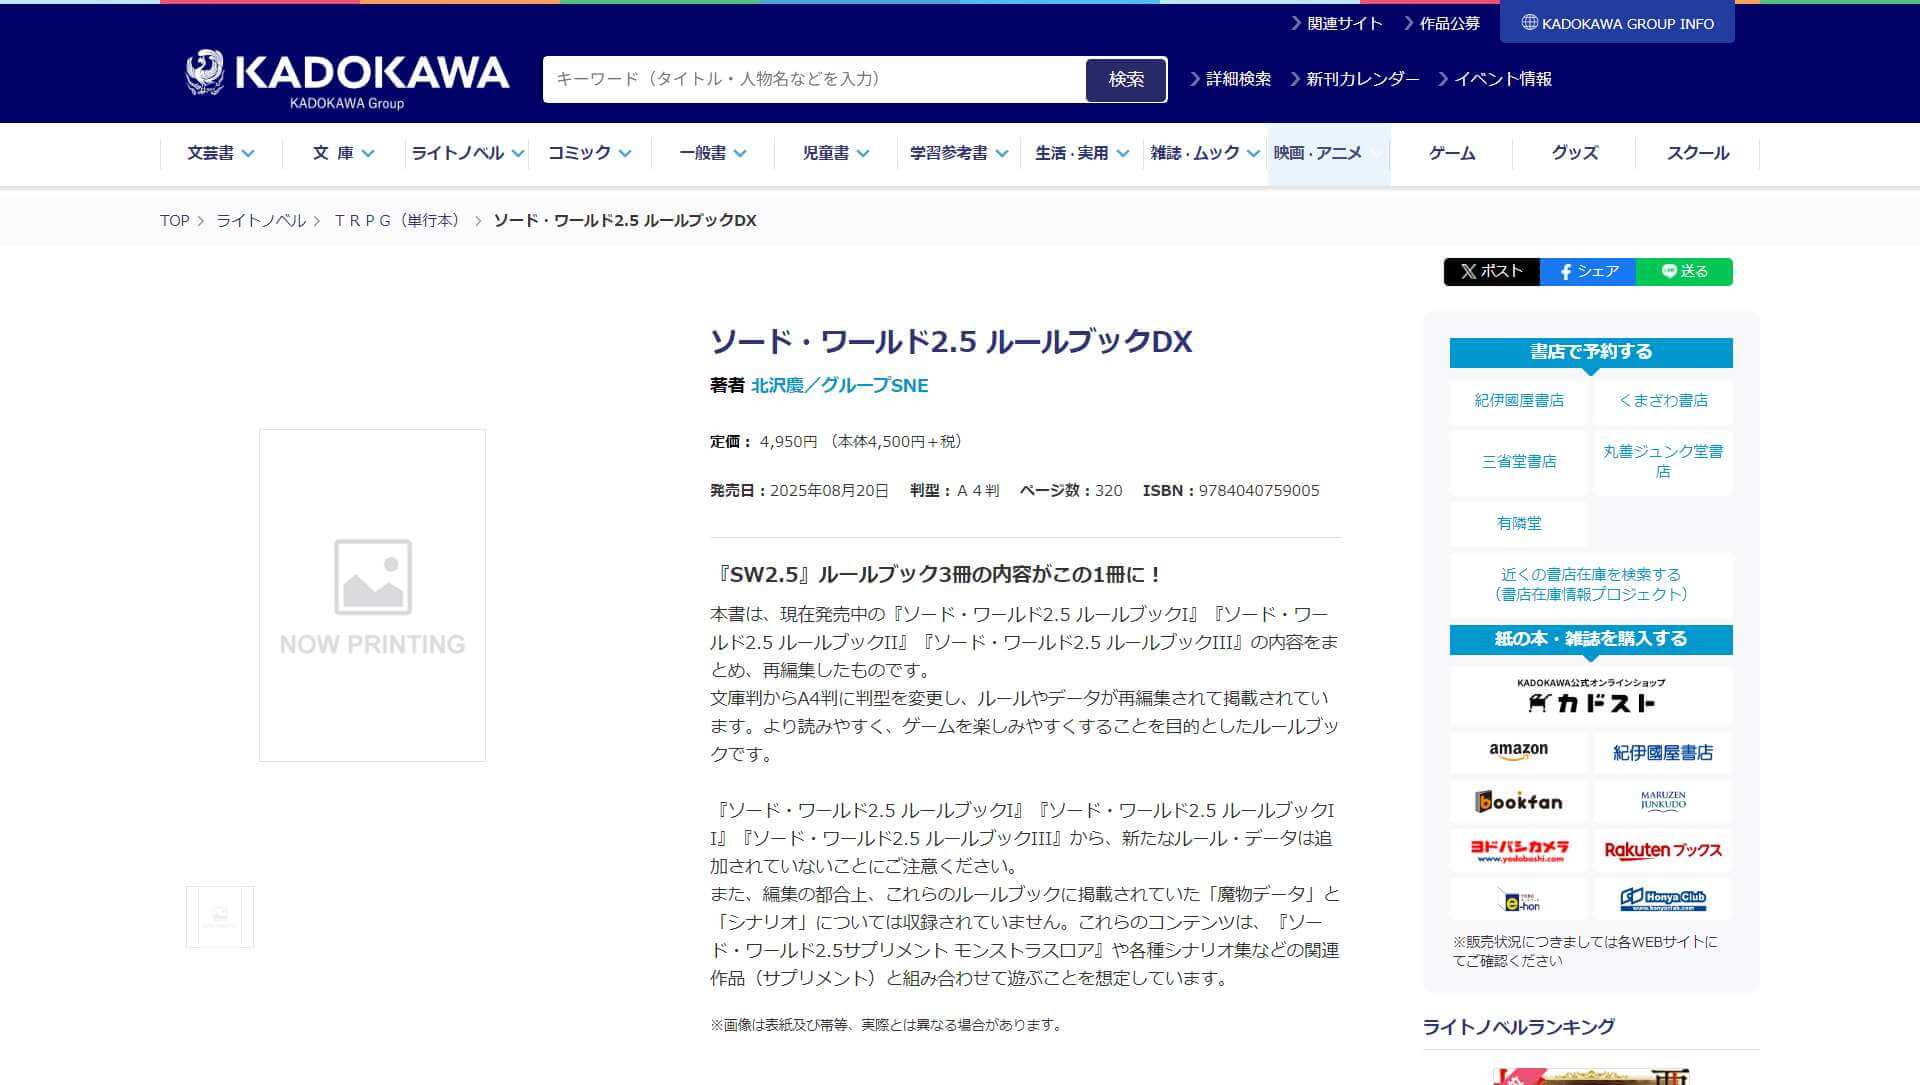Focus the keyword search input field
The height and width of the screenshot is (1085, 1920).
click(814, 79)
